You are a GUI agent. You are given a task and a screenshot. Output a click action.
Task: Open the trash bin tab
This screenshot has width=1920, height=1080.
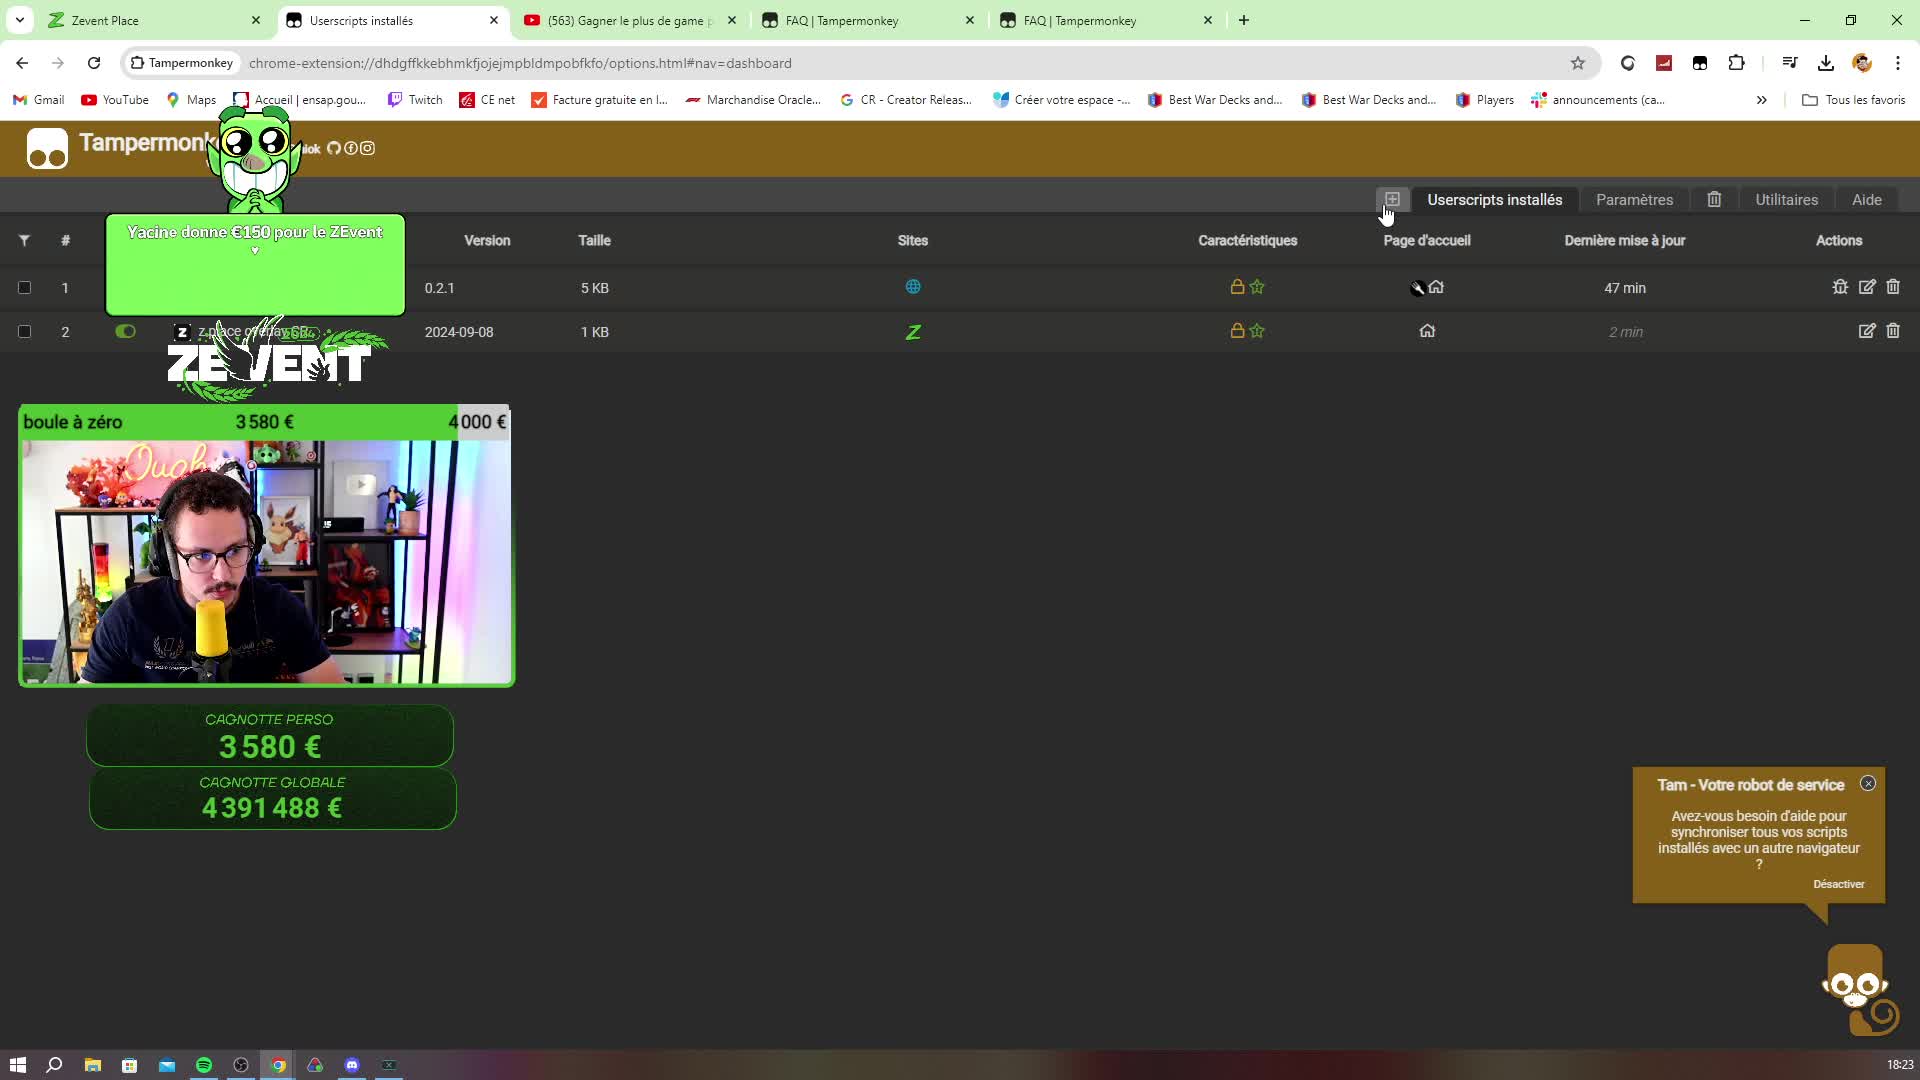coord(1714,199)
